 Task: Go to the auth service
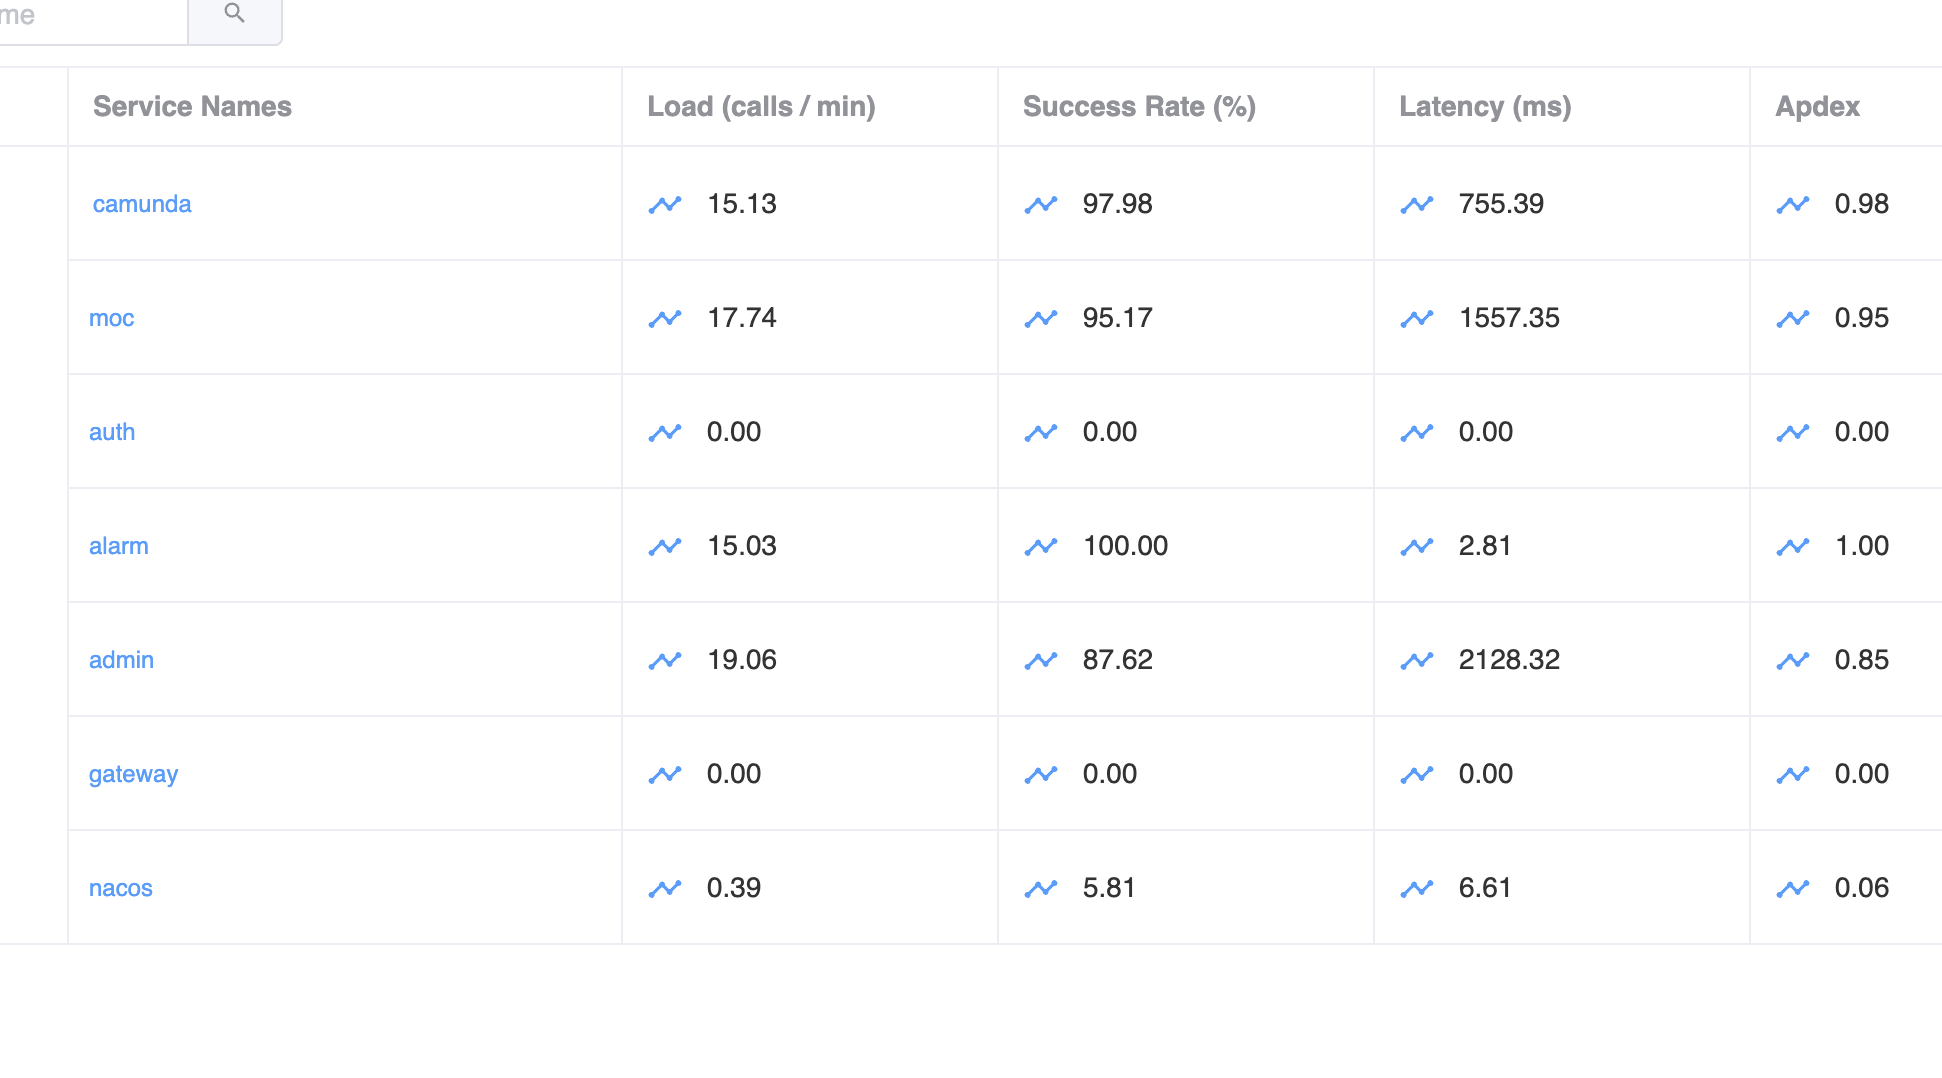click(112, 432)
